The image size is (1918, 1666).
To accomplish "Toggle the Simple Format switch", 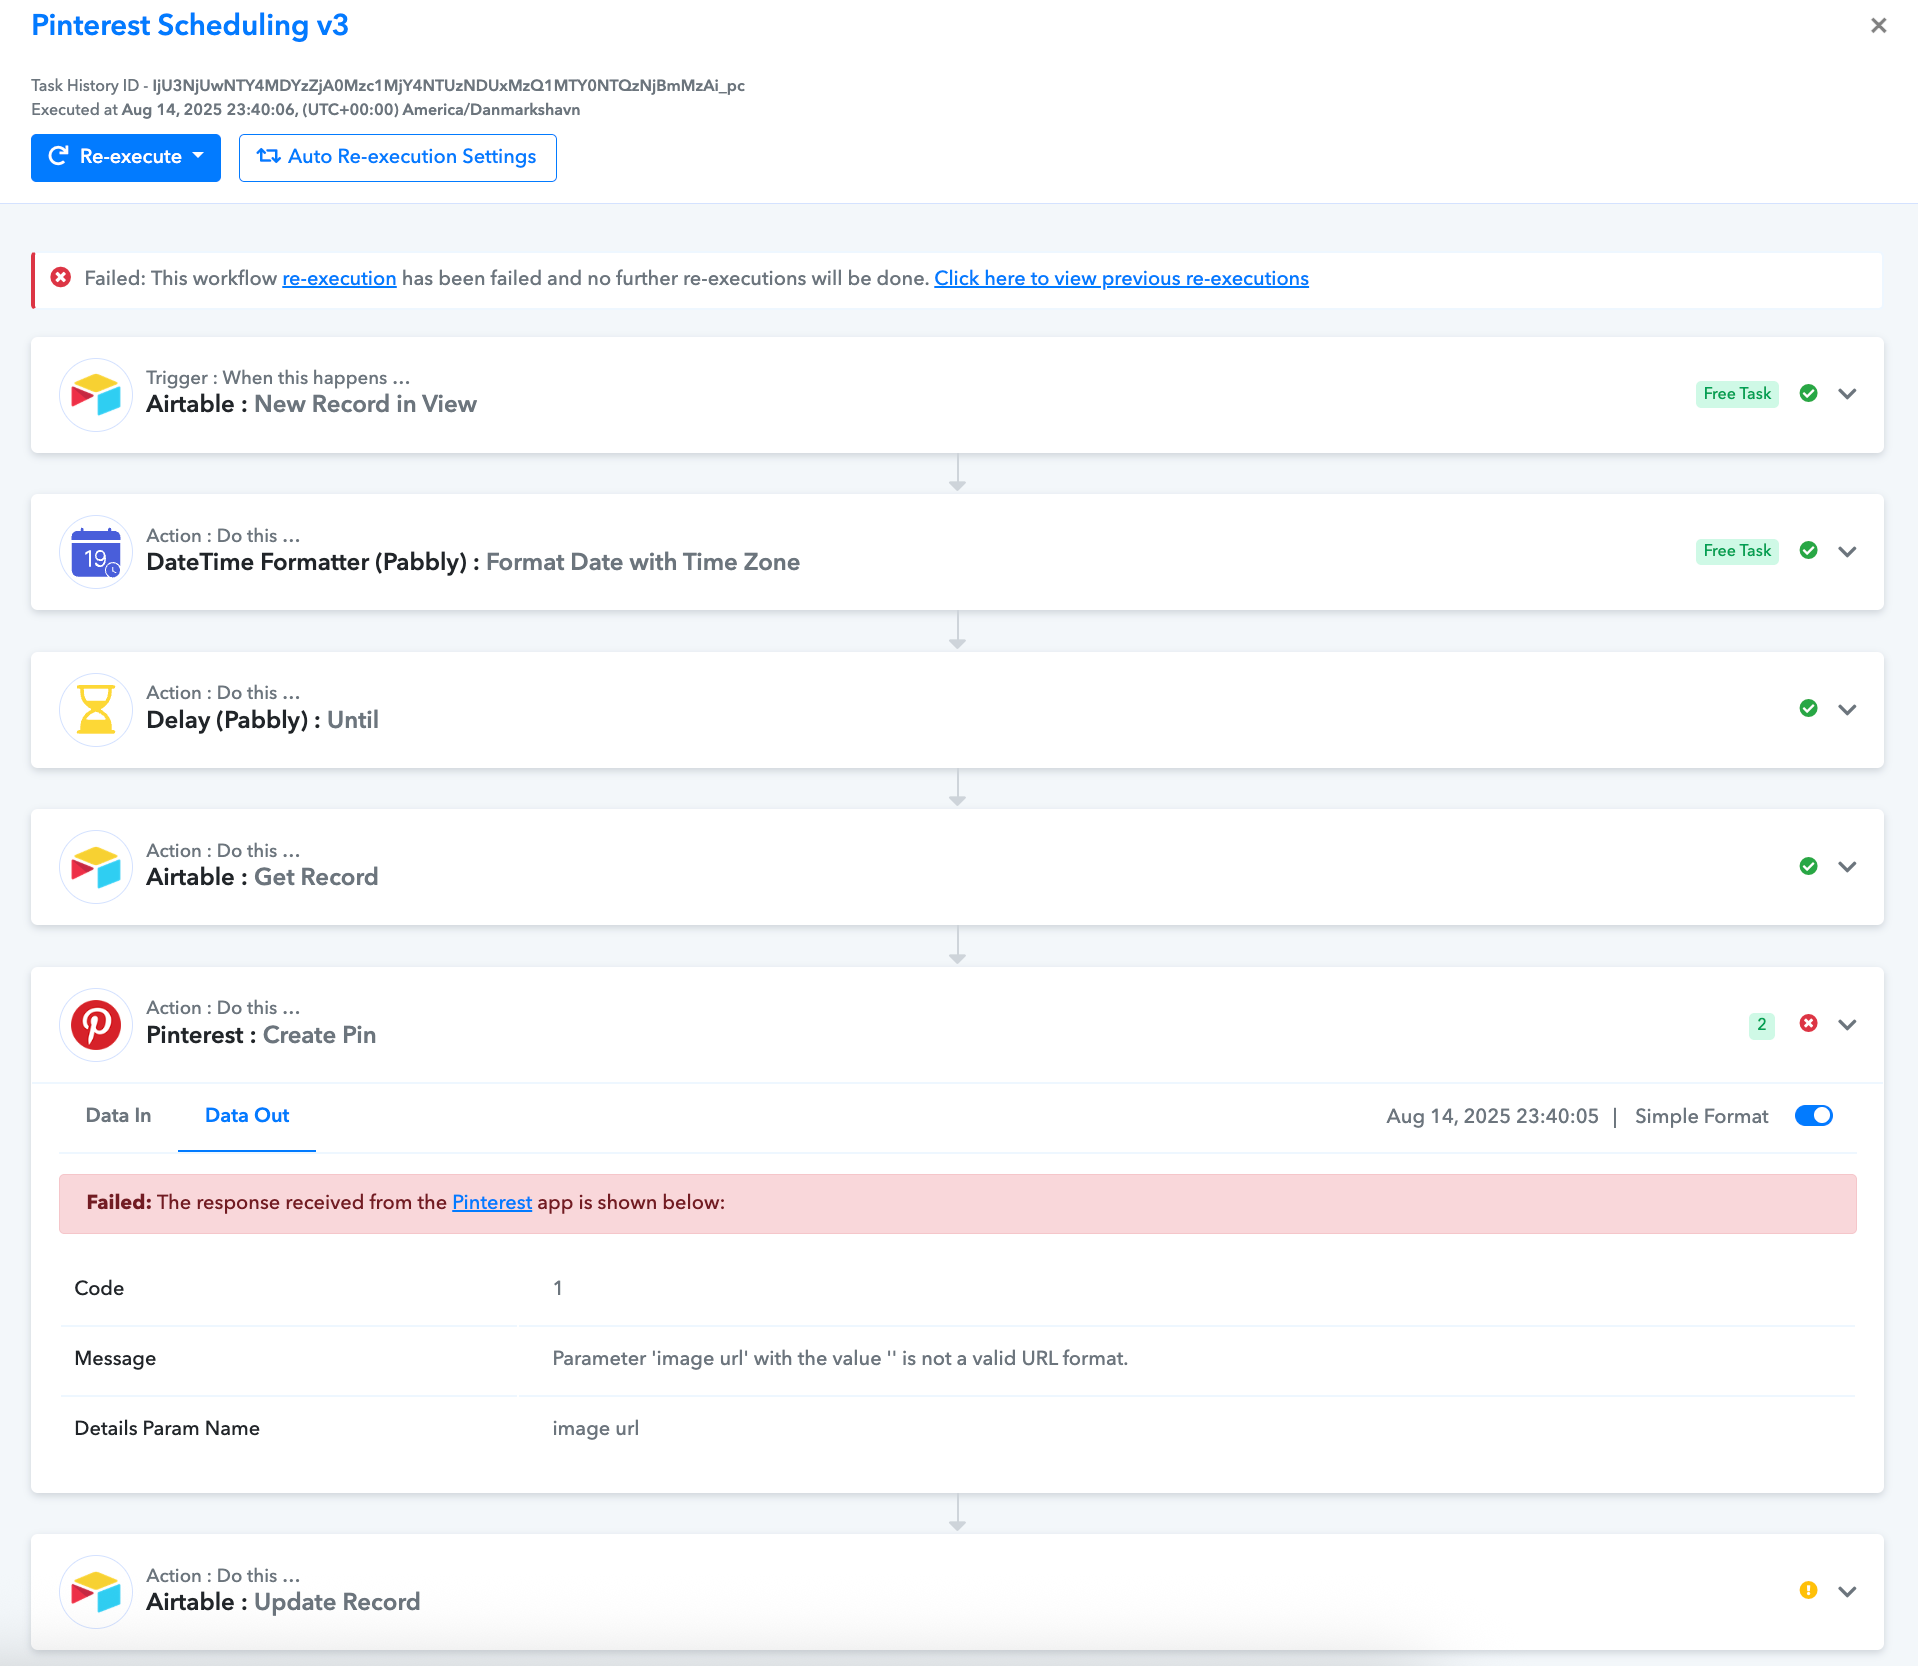I will 1814,1116.
